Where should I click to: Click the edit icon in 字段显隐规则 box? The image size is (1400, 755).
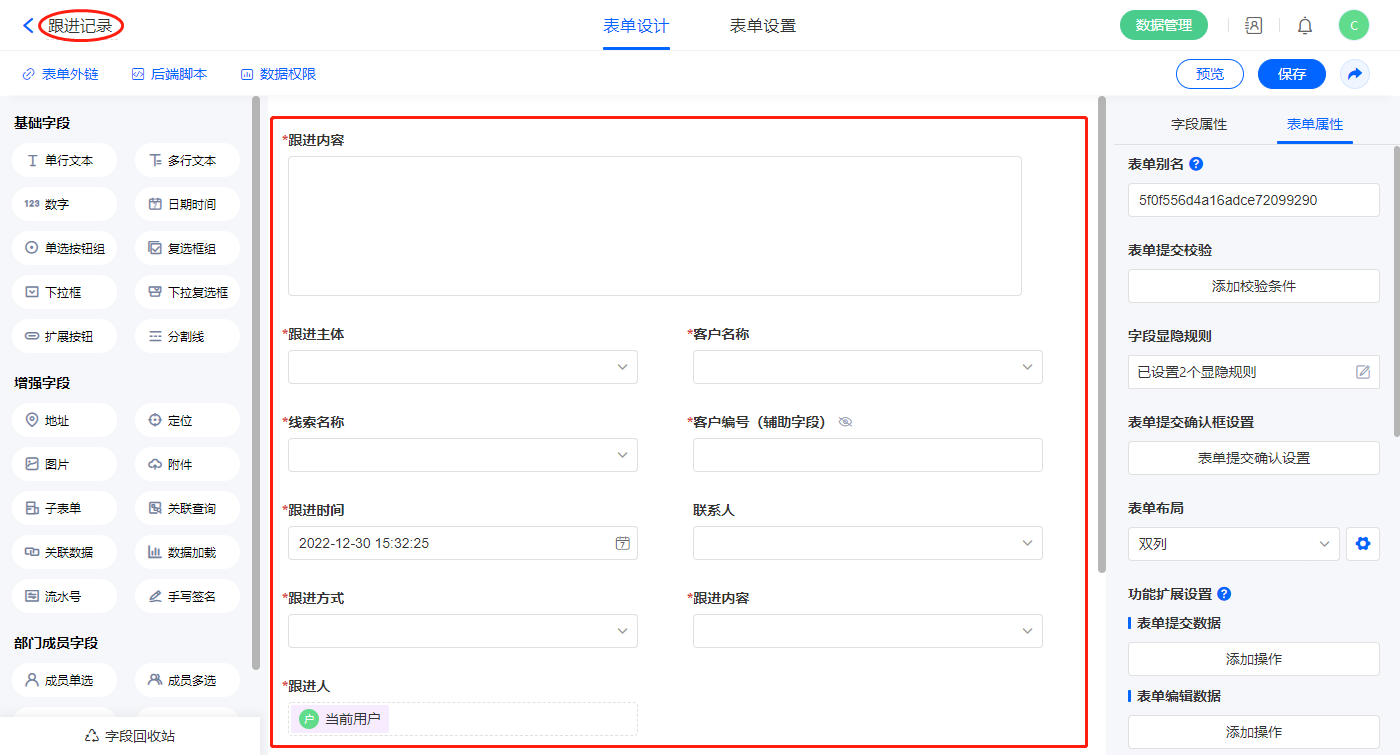point(1362,372)
